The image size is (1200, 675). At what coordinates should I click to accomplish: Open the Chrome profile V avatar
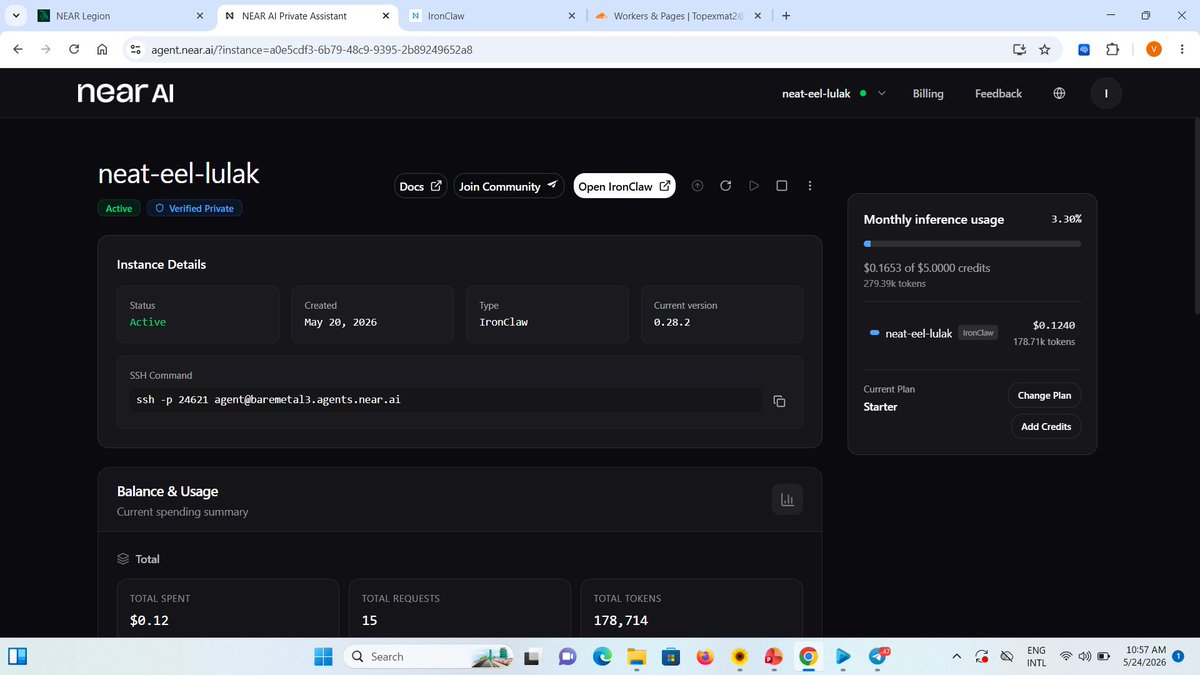point(1153,49)
